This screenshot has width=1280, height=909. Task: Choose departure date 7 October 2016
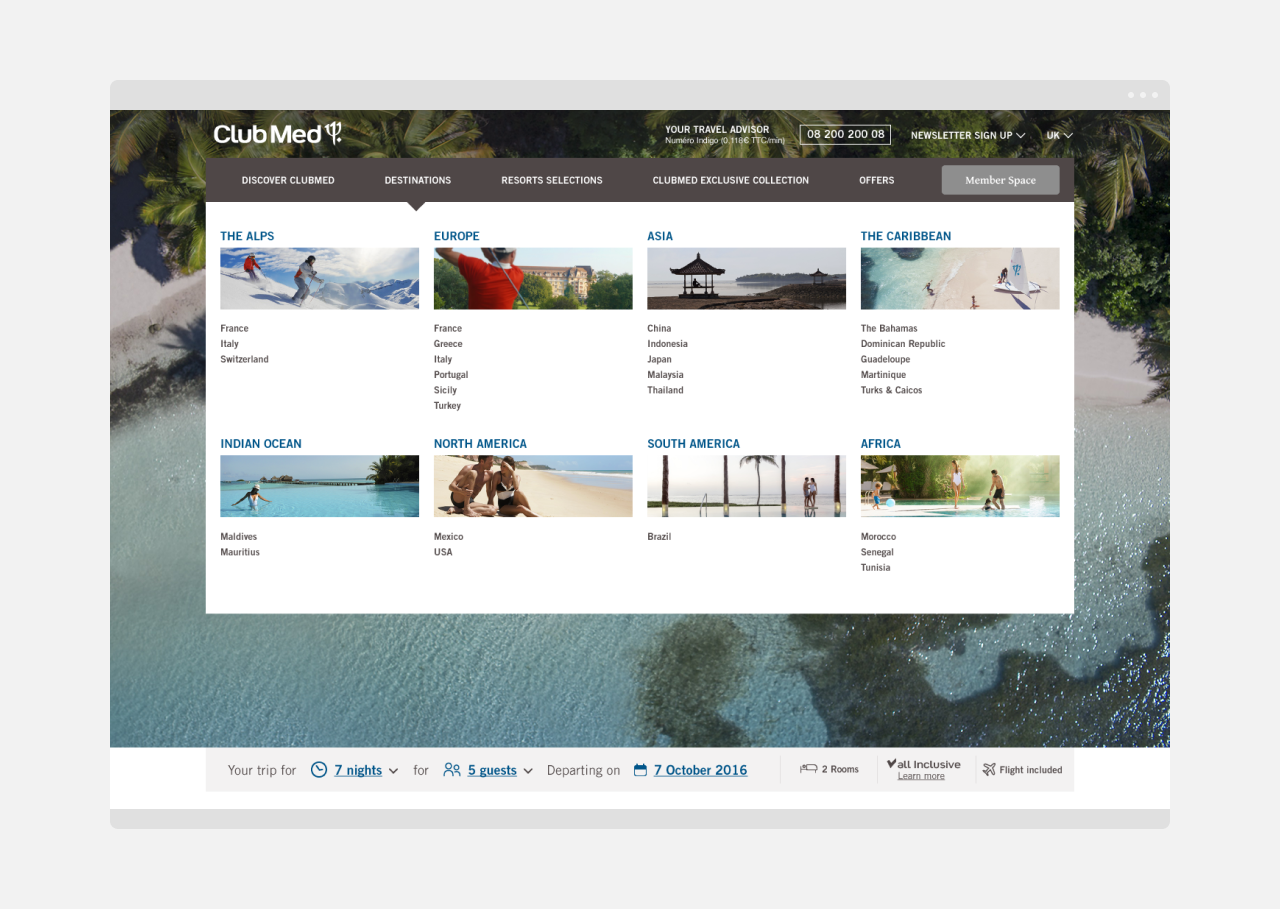(x=700, y=770)
